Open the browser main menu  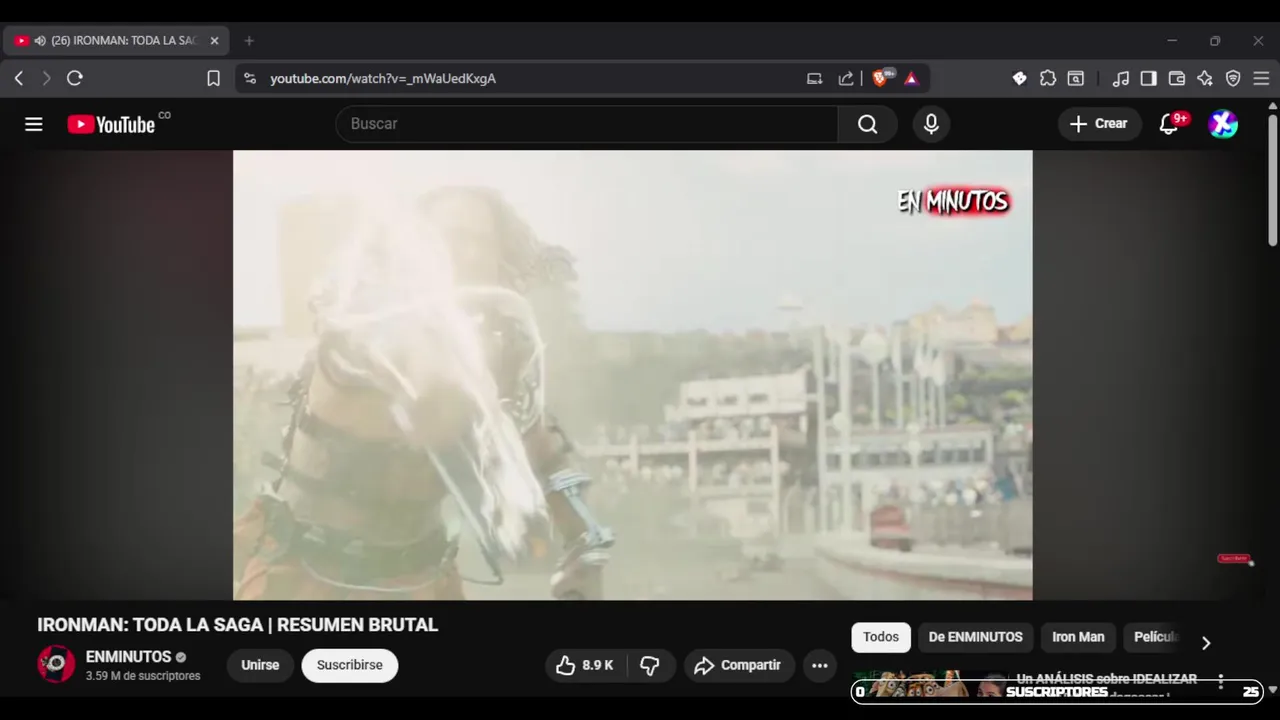[x=1261, y=78]
